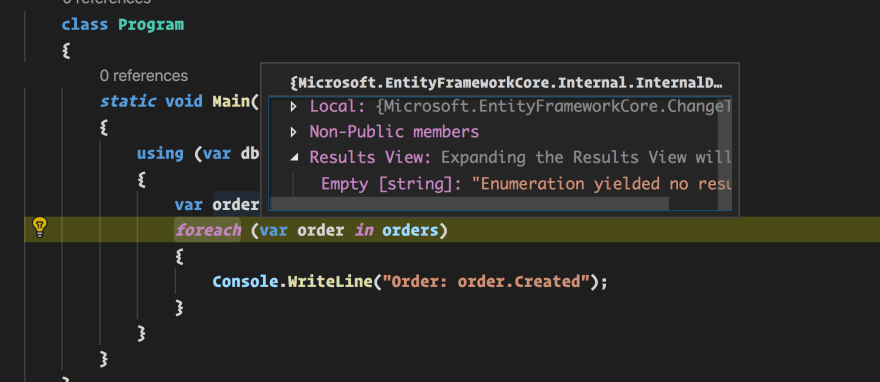Click the yellow lightbulb quick-fix icon
Screen dimensions: 880x382
pyautogui.click(x=39, y=227)
